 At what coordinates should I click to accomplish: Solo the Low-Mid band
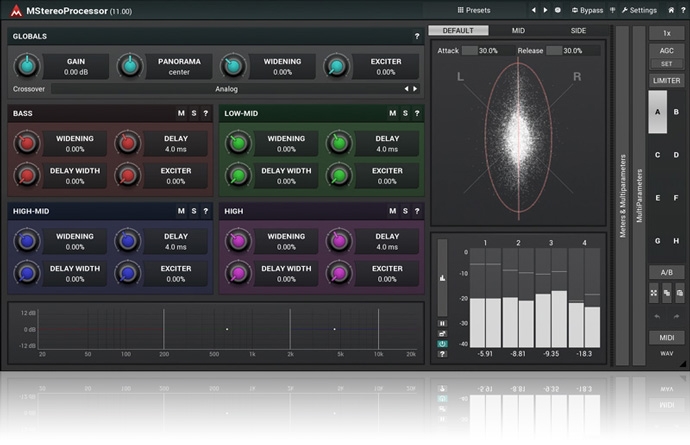click(x=405, y=113)
